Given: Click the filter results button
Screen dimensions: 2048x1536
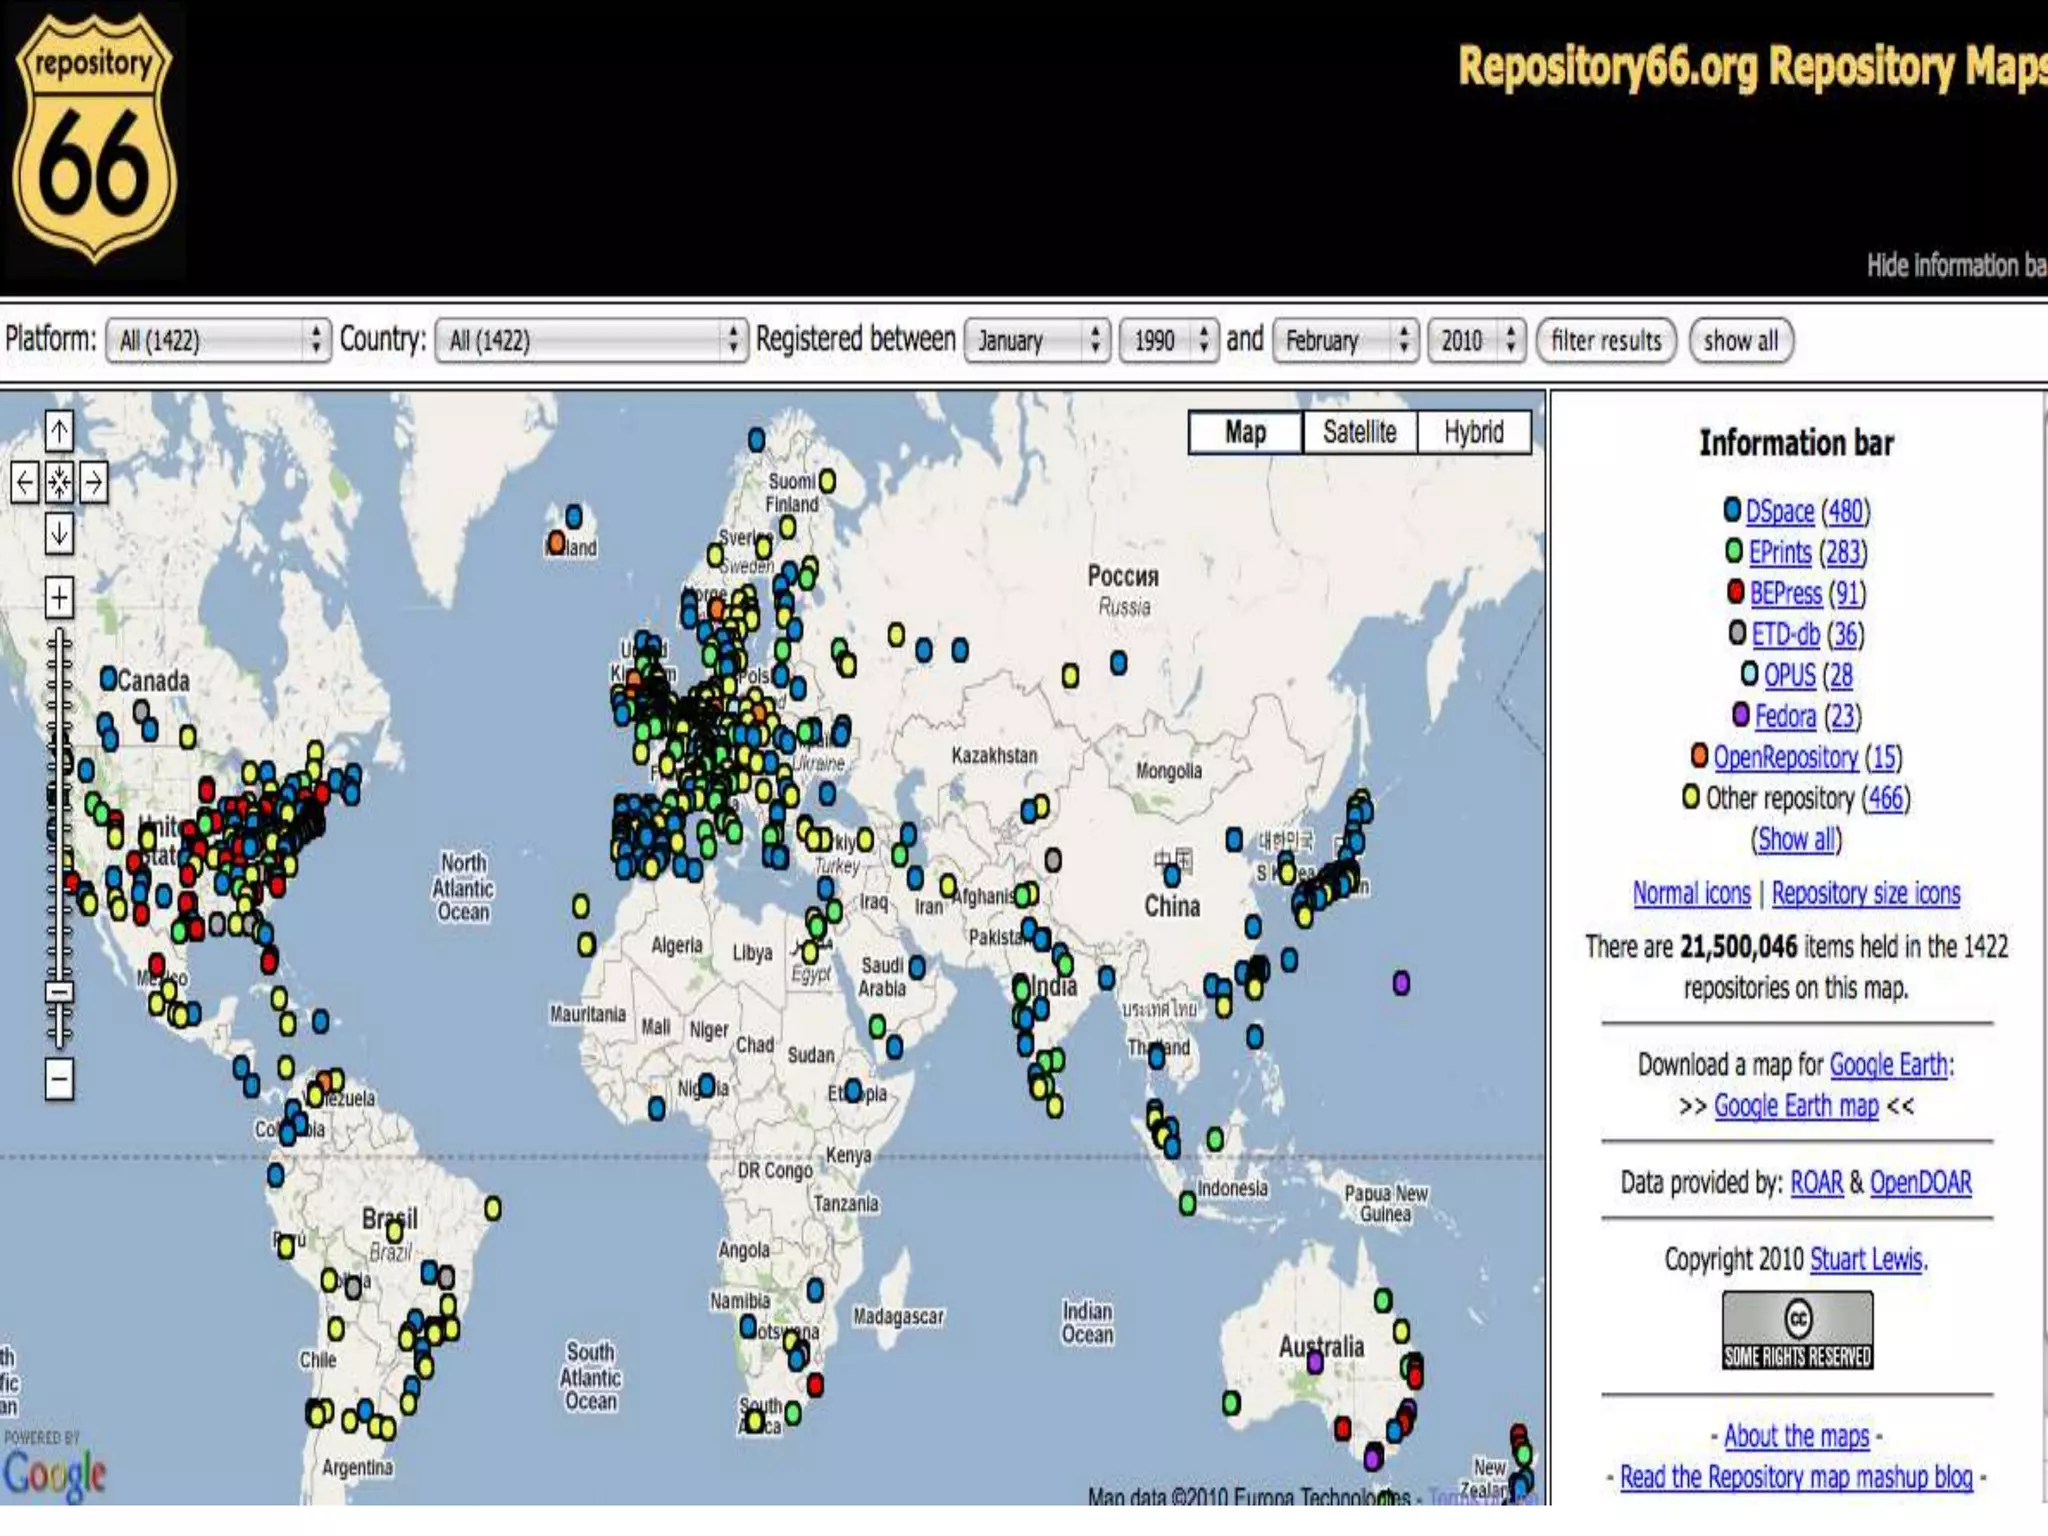Looking at the screenshot, I should 1606,340.
